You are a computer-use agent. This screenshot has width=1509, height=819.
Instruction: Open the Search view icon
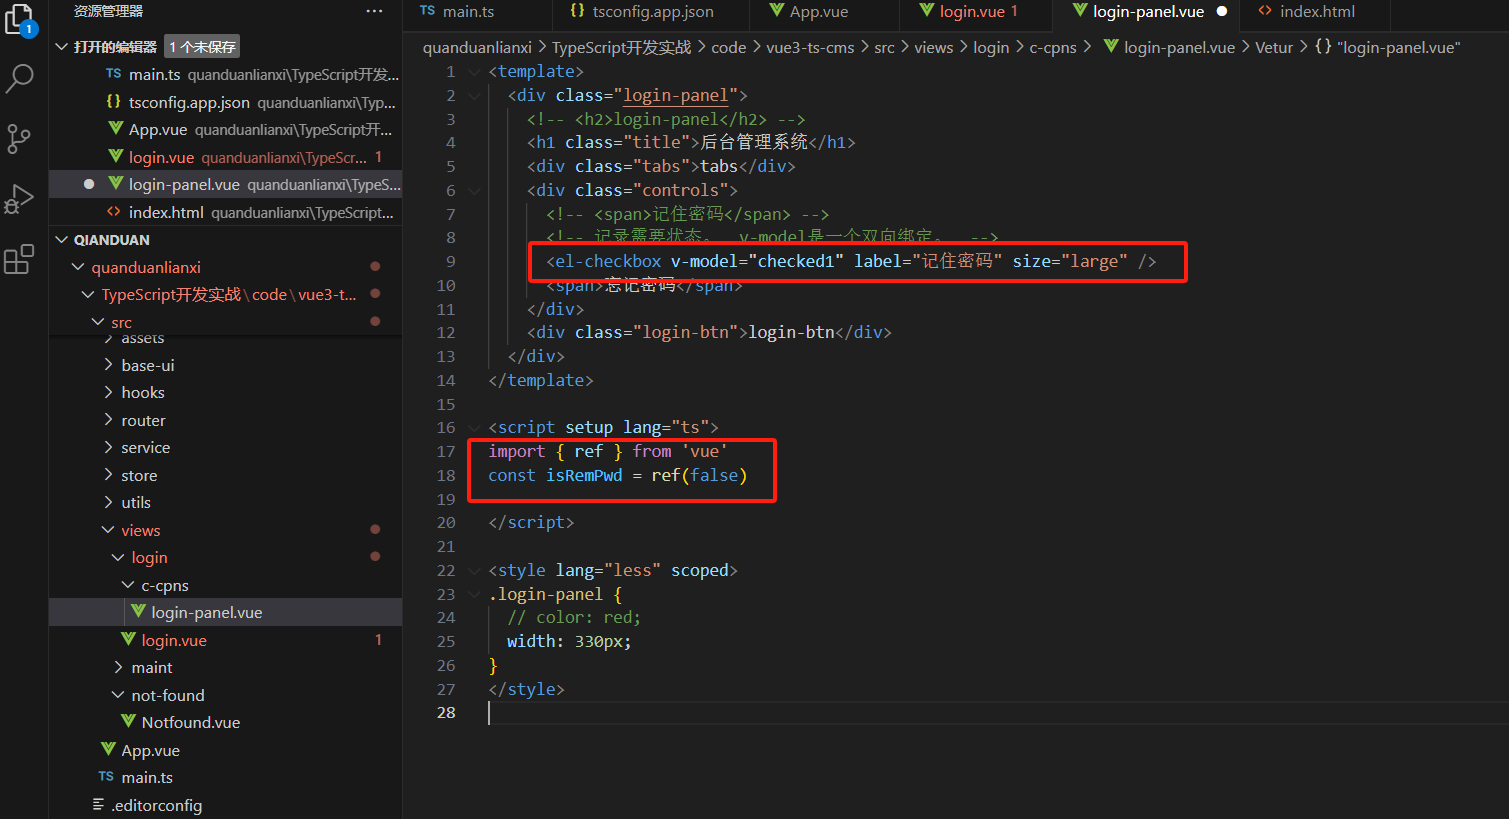point(19,78)
